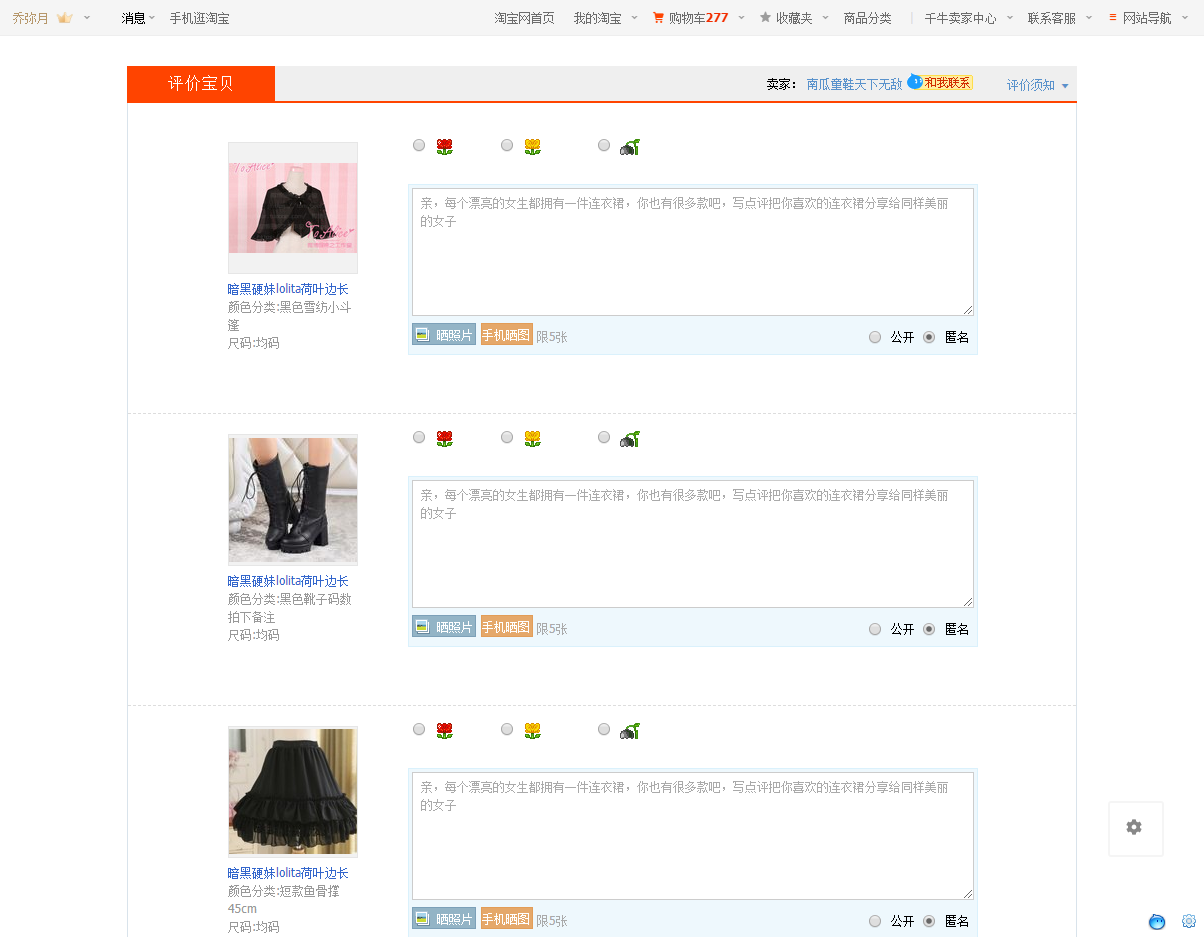Open 收藏夹 favorites
1204x937 pixels.
794,18
